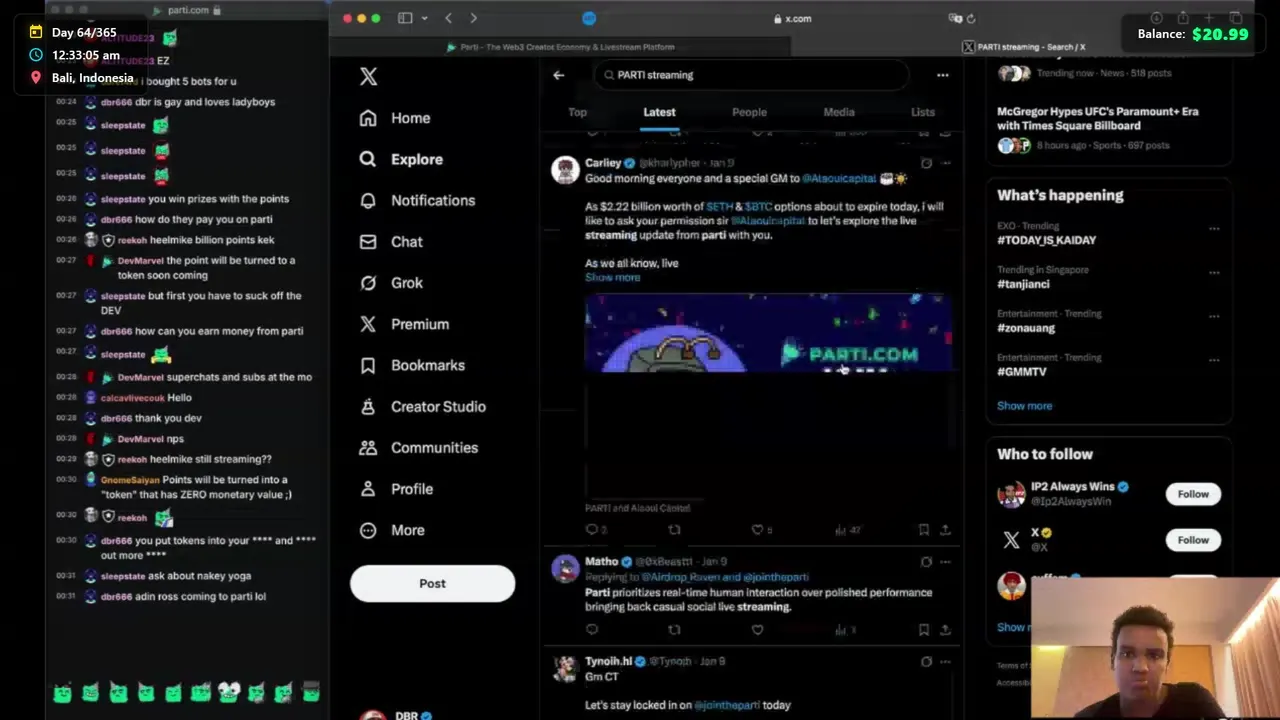1280x720 pixels.
Task: Click the Safari sidebar toggle button
Action: click(405, 18)
